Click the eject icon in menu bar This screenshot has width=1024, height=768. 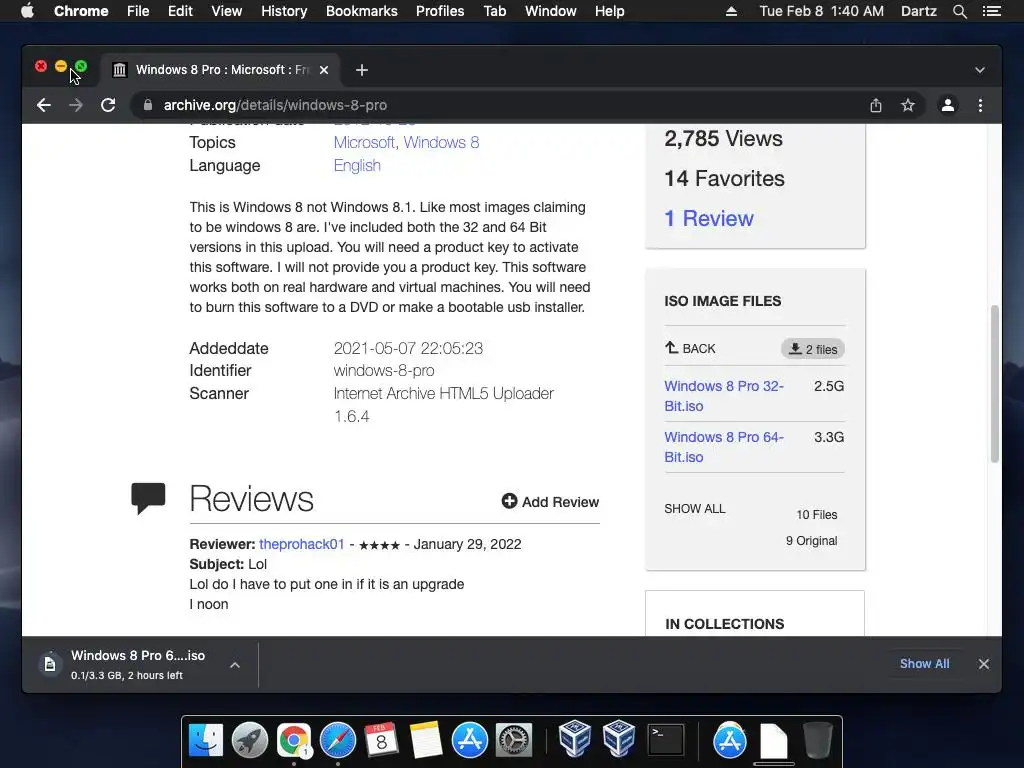[731, 11]
